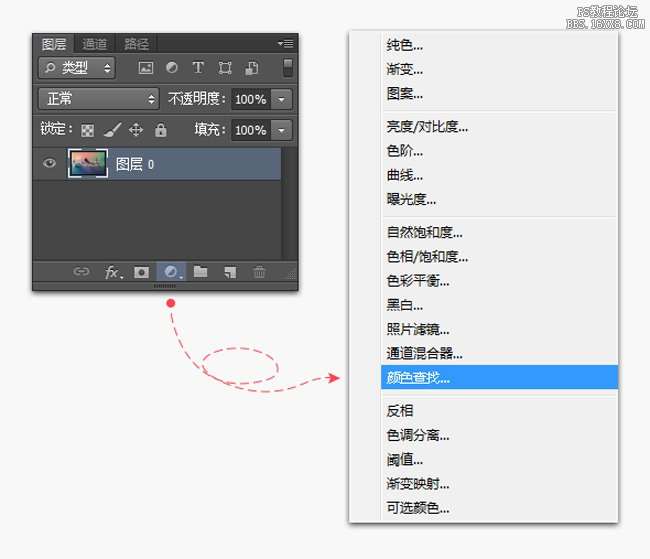Screen dimensions: 650x559
Task: Select 色彩平衡... adjustment
Action: pos(499,281)
